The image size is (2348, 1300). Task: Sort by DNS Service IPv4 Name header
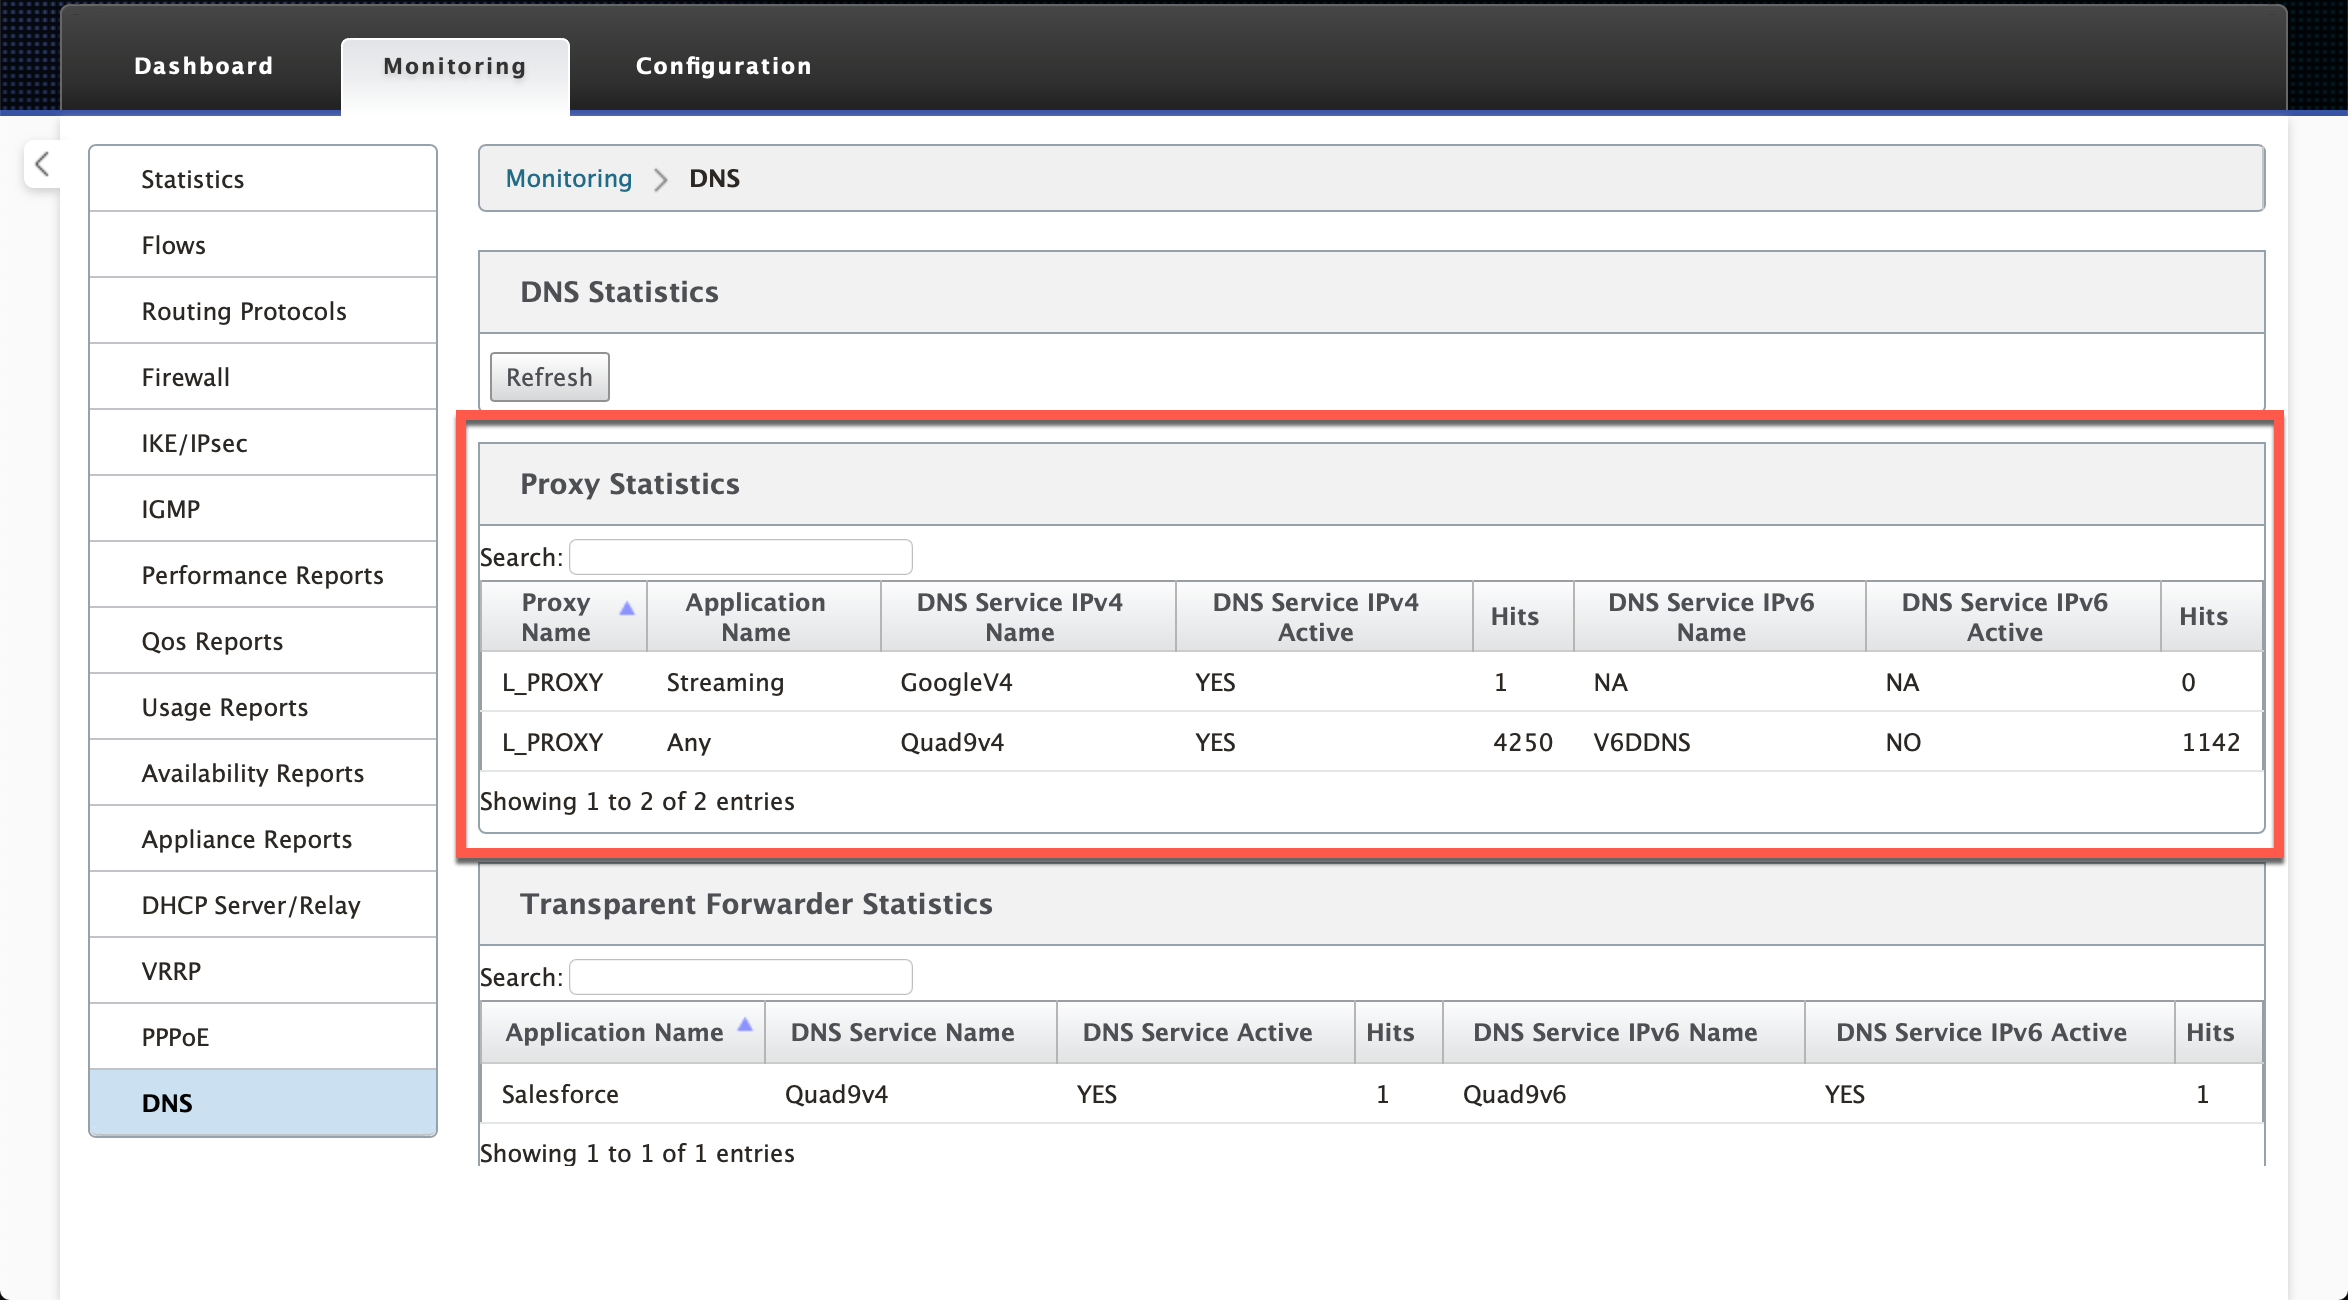(x=1028, y=617)
